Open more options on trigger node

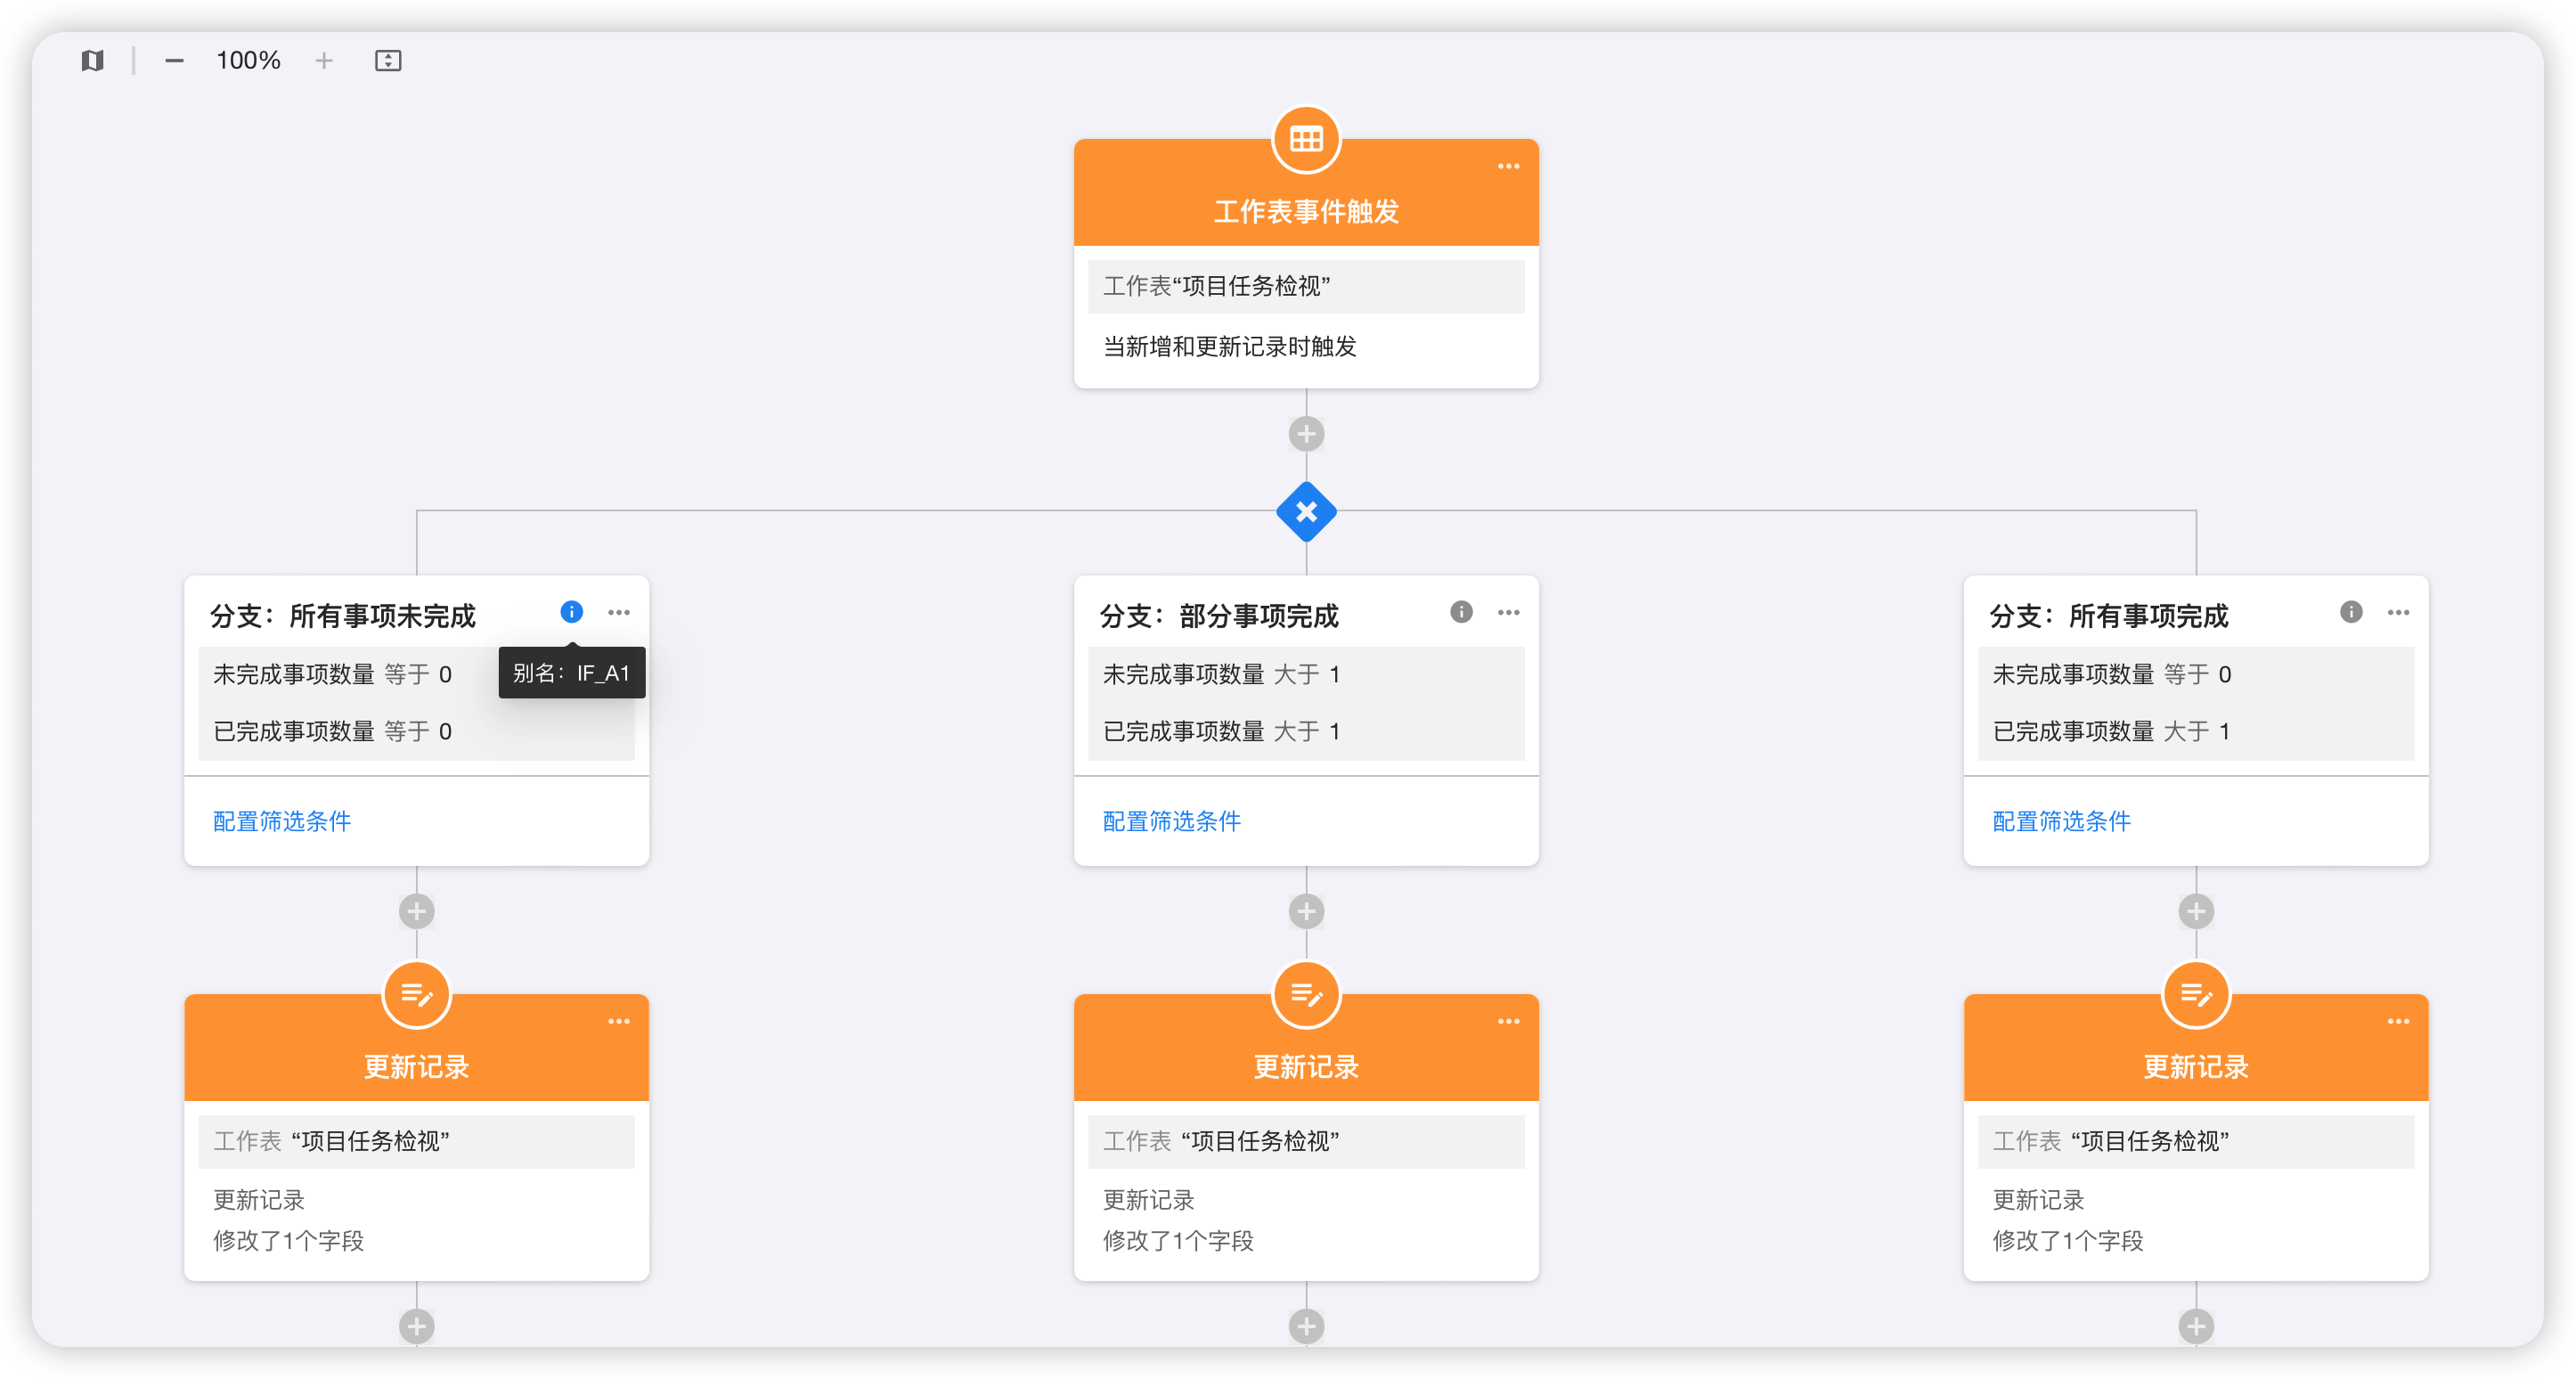1508,166
